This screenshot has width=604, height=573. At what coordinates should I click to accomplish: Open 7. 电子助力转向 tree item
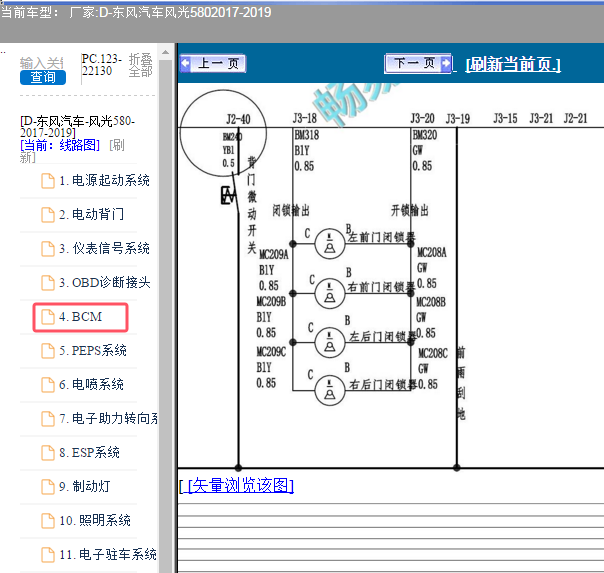point(108,419)
